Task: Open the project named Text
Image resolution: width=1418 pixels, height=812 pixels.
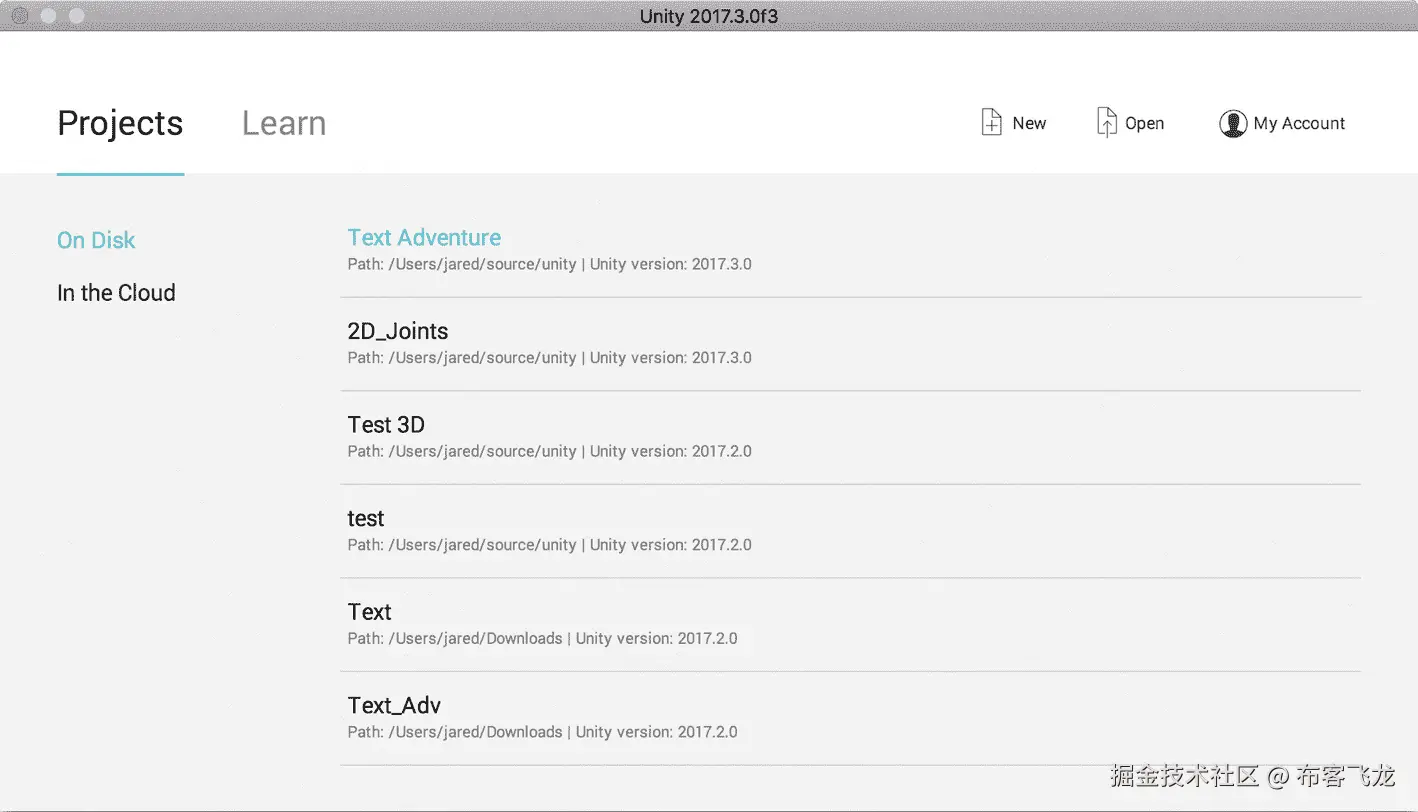Action: [369, 612]
